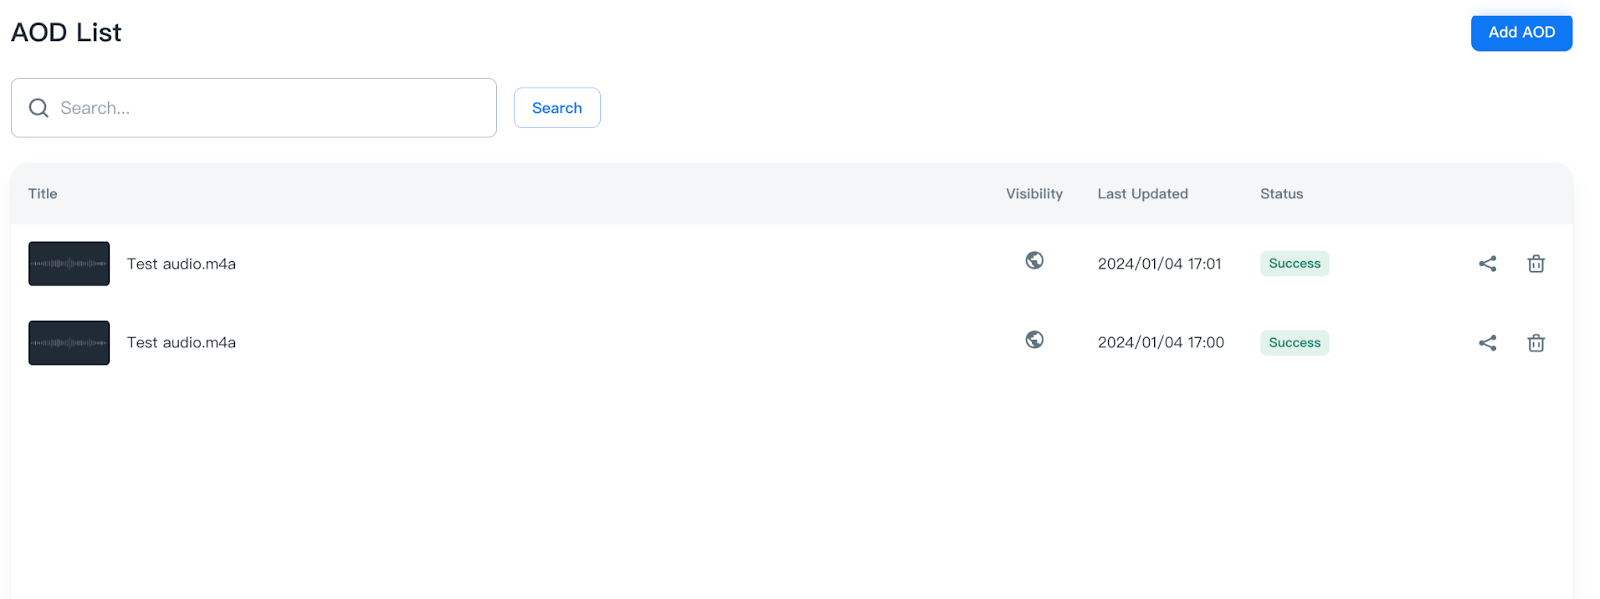Delete the audio updated at 17:00
Image resolution: width=1600 pixels, height=599 pixels.
pos(1536,343)
